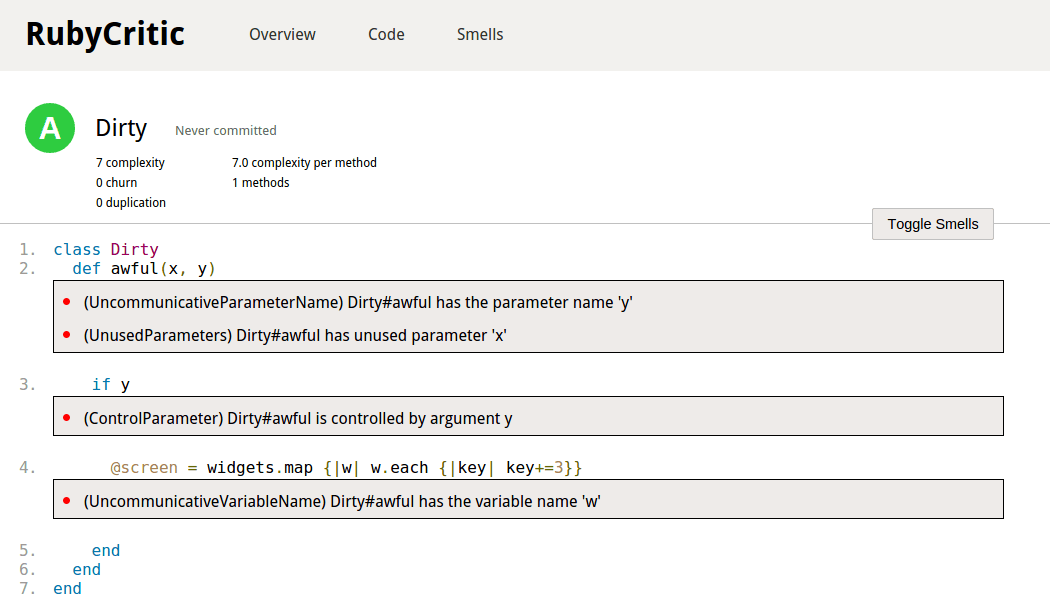Click line number 1
1050x600 pixels.
tap(27, 250)
